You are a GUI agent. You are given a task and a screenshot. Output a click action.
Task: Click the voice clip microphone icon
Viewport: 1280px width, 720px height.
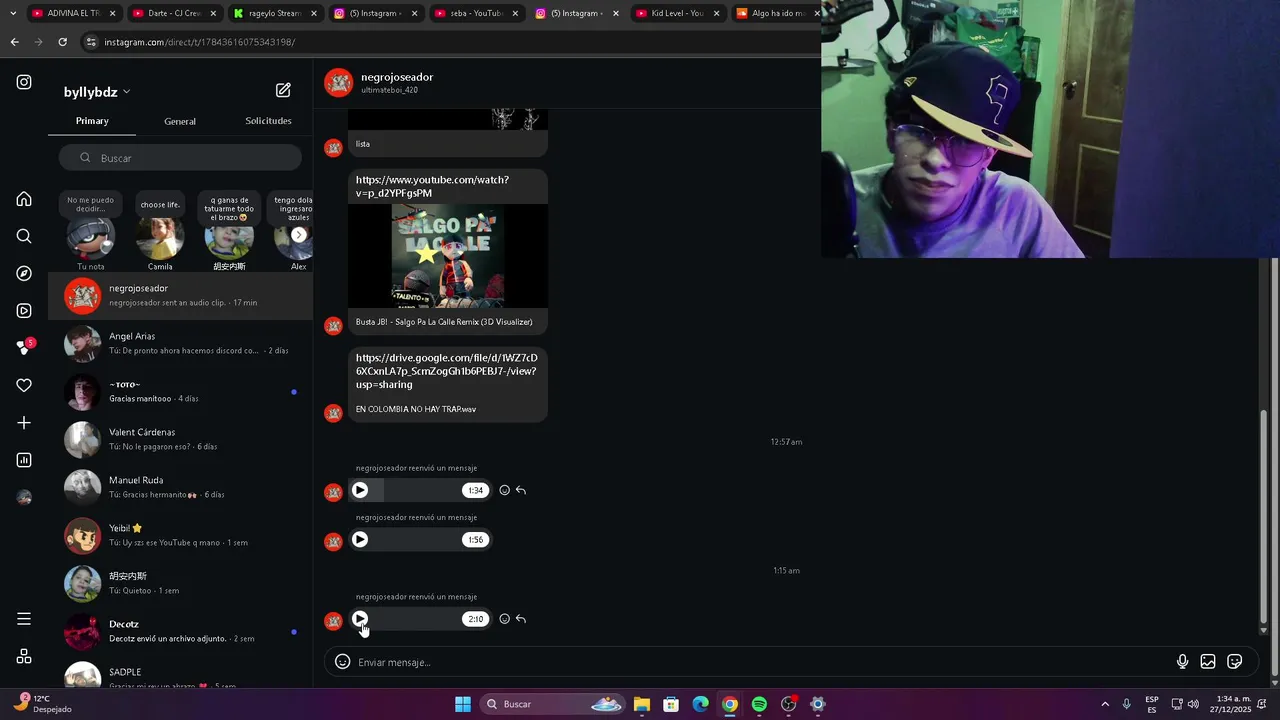click(1182, 662)
